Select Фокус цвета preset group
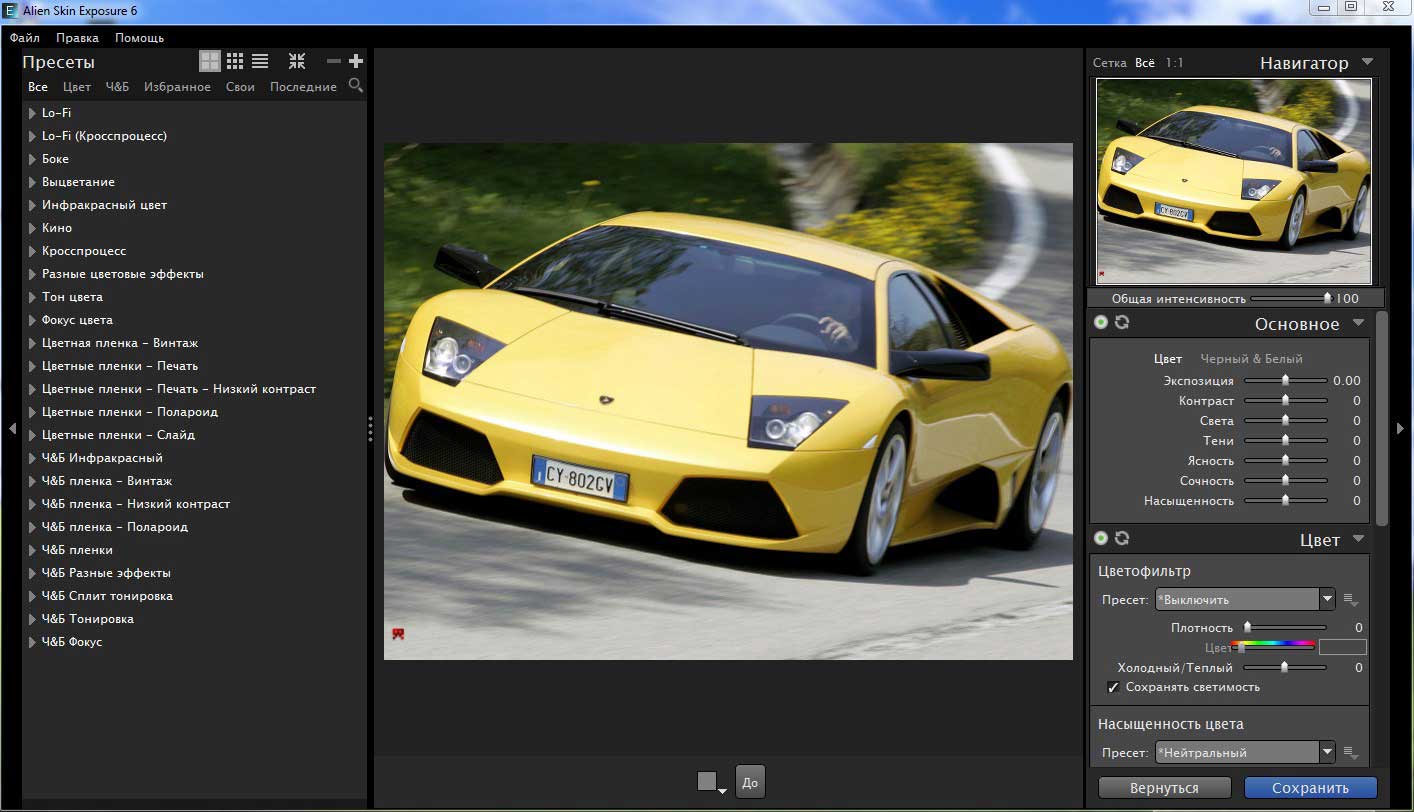Image resolution: width=1414 pixels, height=812 pixels. tap(77, 320)
